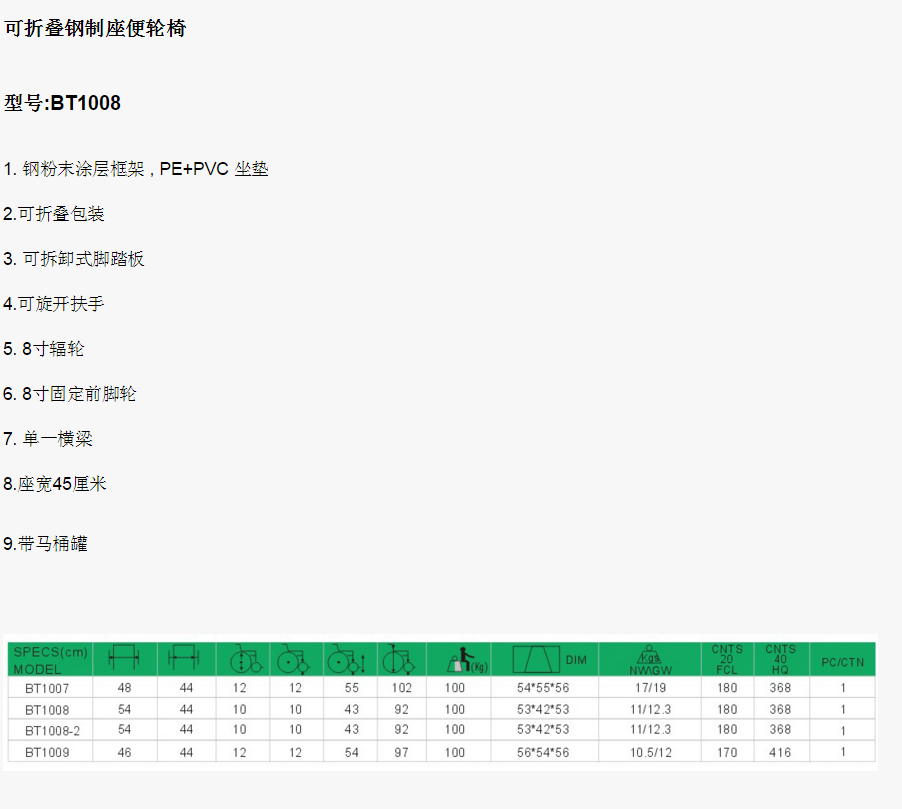
Task: Click the value 46 in BT1009 row
Action: click(124, 753)
